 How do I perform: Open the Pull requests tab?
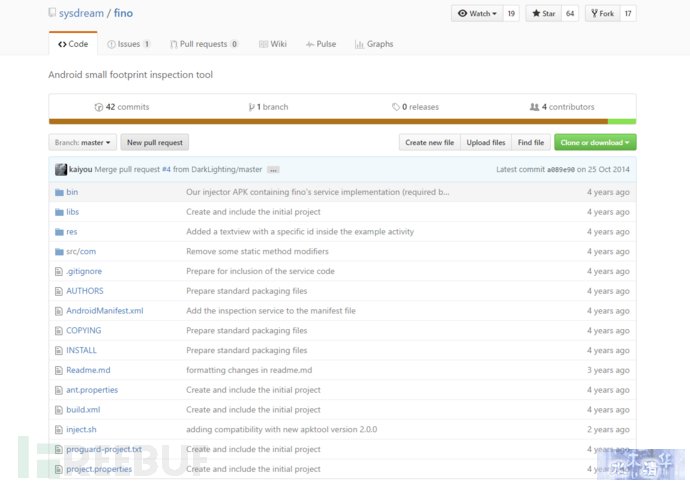[204, 44]
